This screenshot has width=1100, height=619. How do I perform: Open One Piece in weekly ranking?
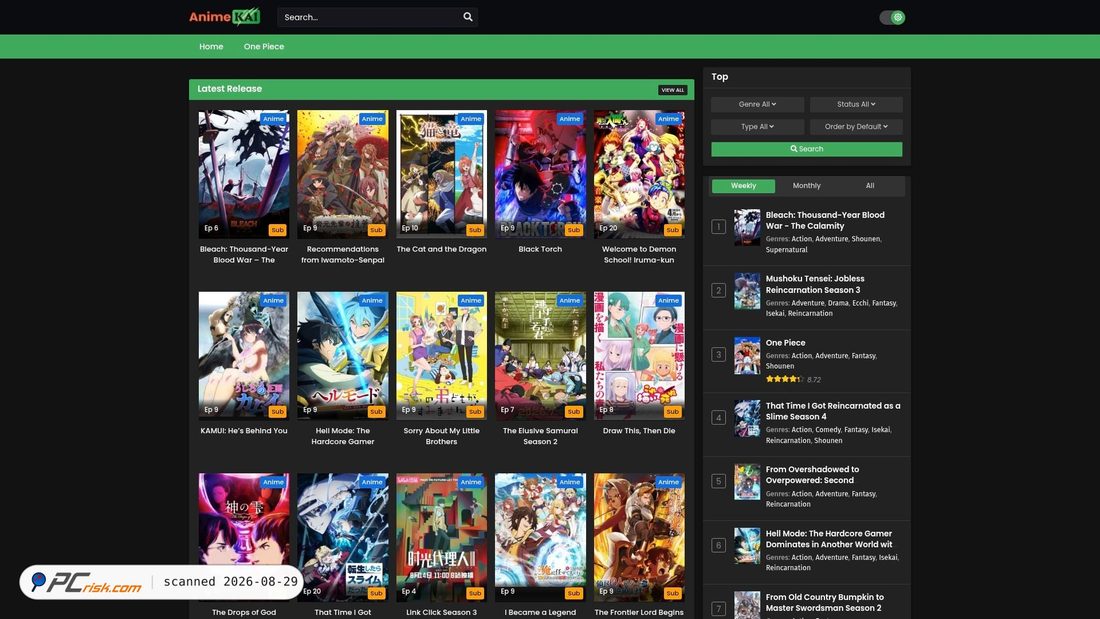785,343
